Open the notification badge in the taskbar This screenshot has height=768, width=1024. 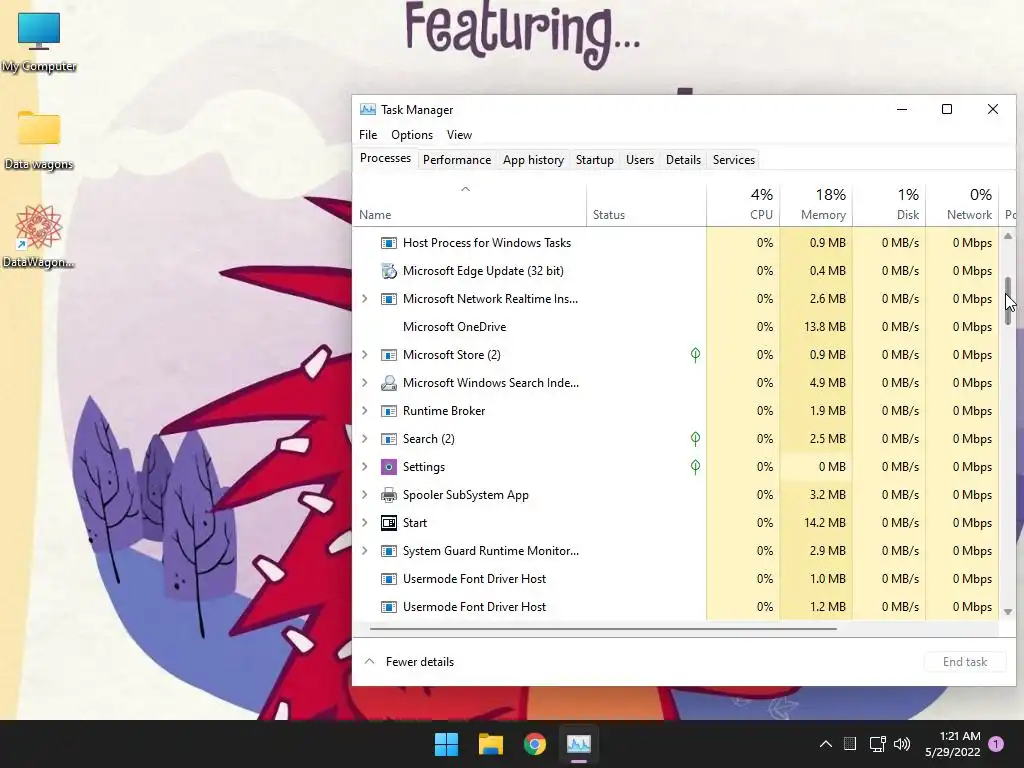[996, 744]
